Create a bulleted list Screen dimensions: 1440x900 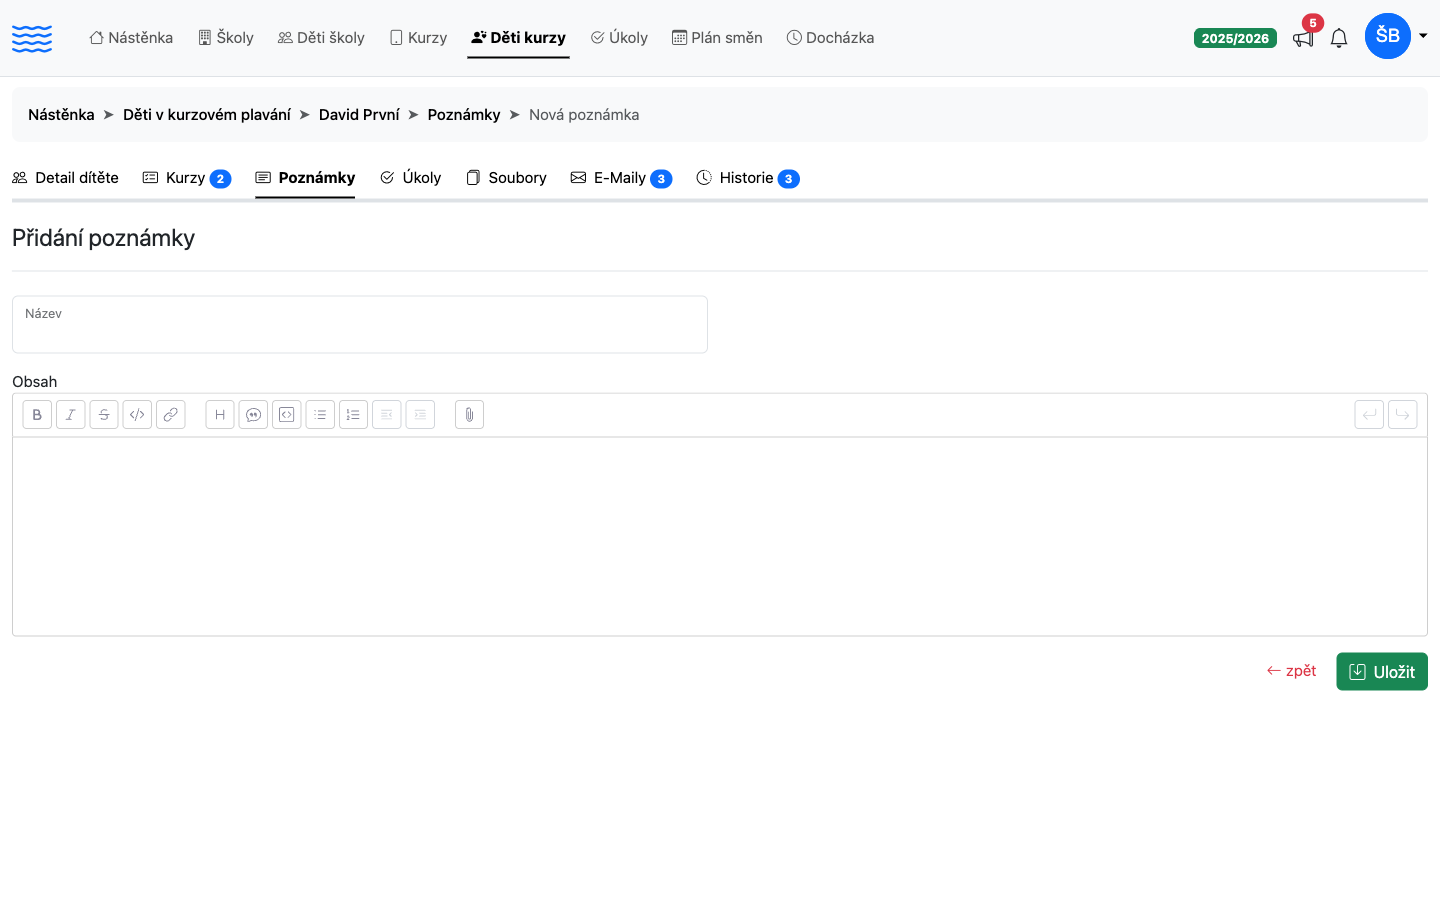click(320, 415)
